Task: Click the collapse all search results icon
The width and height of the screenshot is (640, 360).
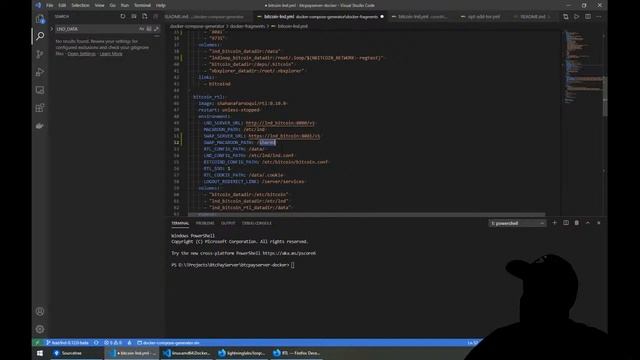Action: tap(156, 16)
